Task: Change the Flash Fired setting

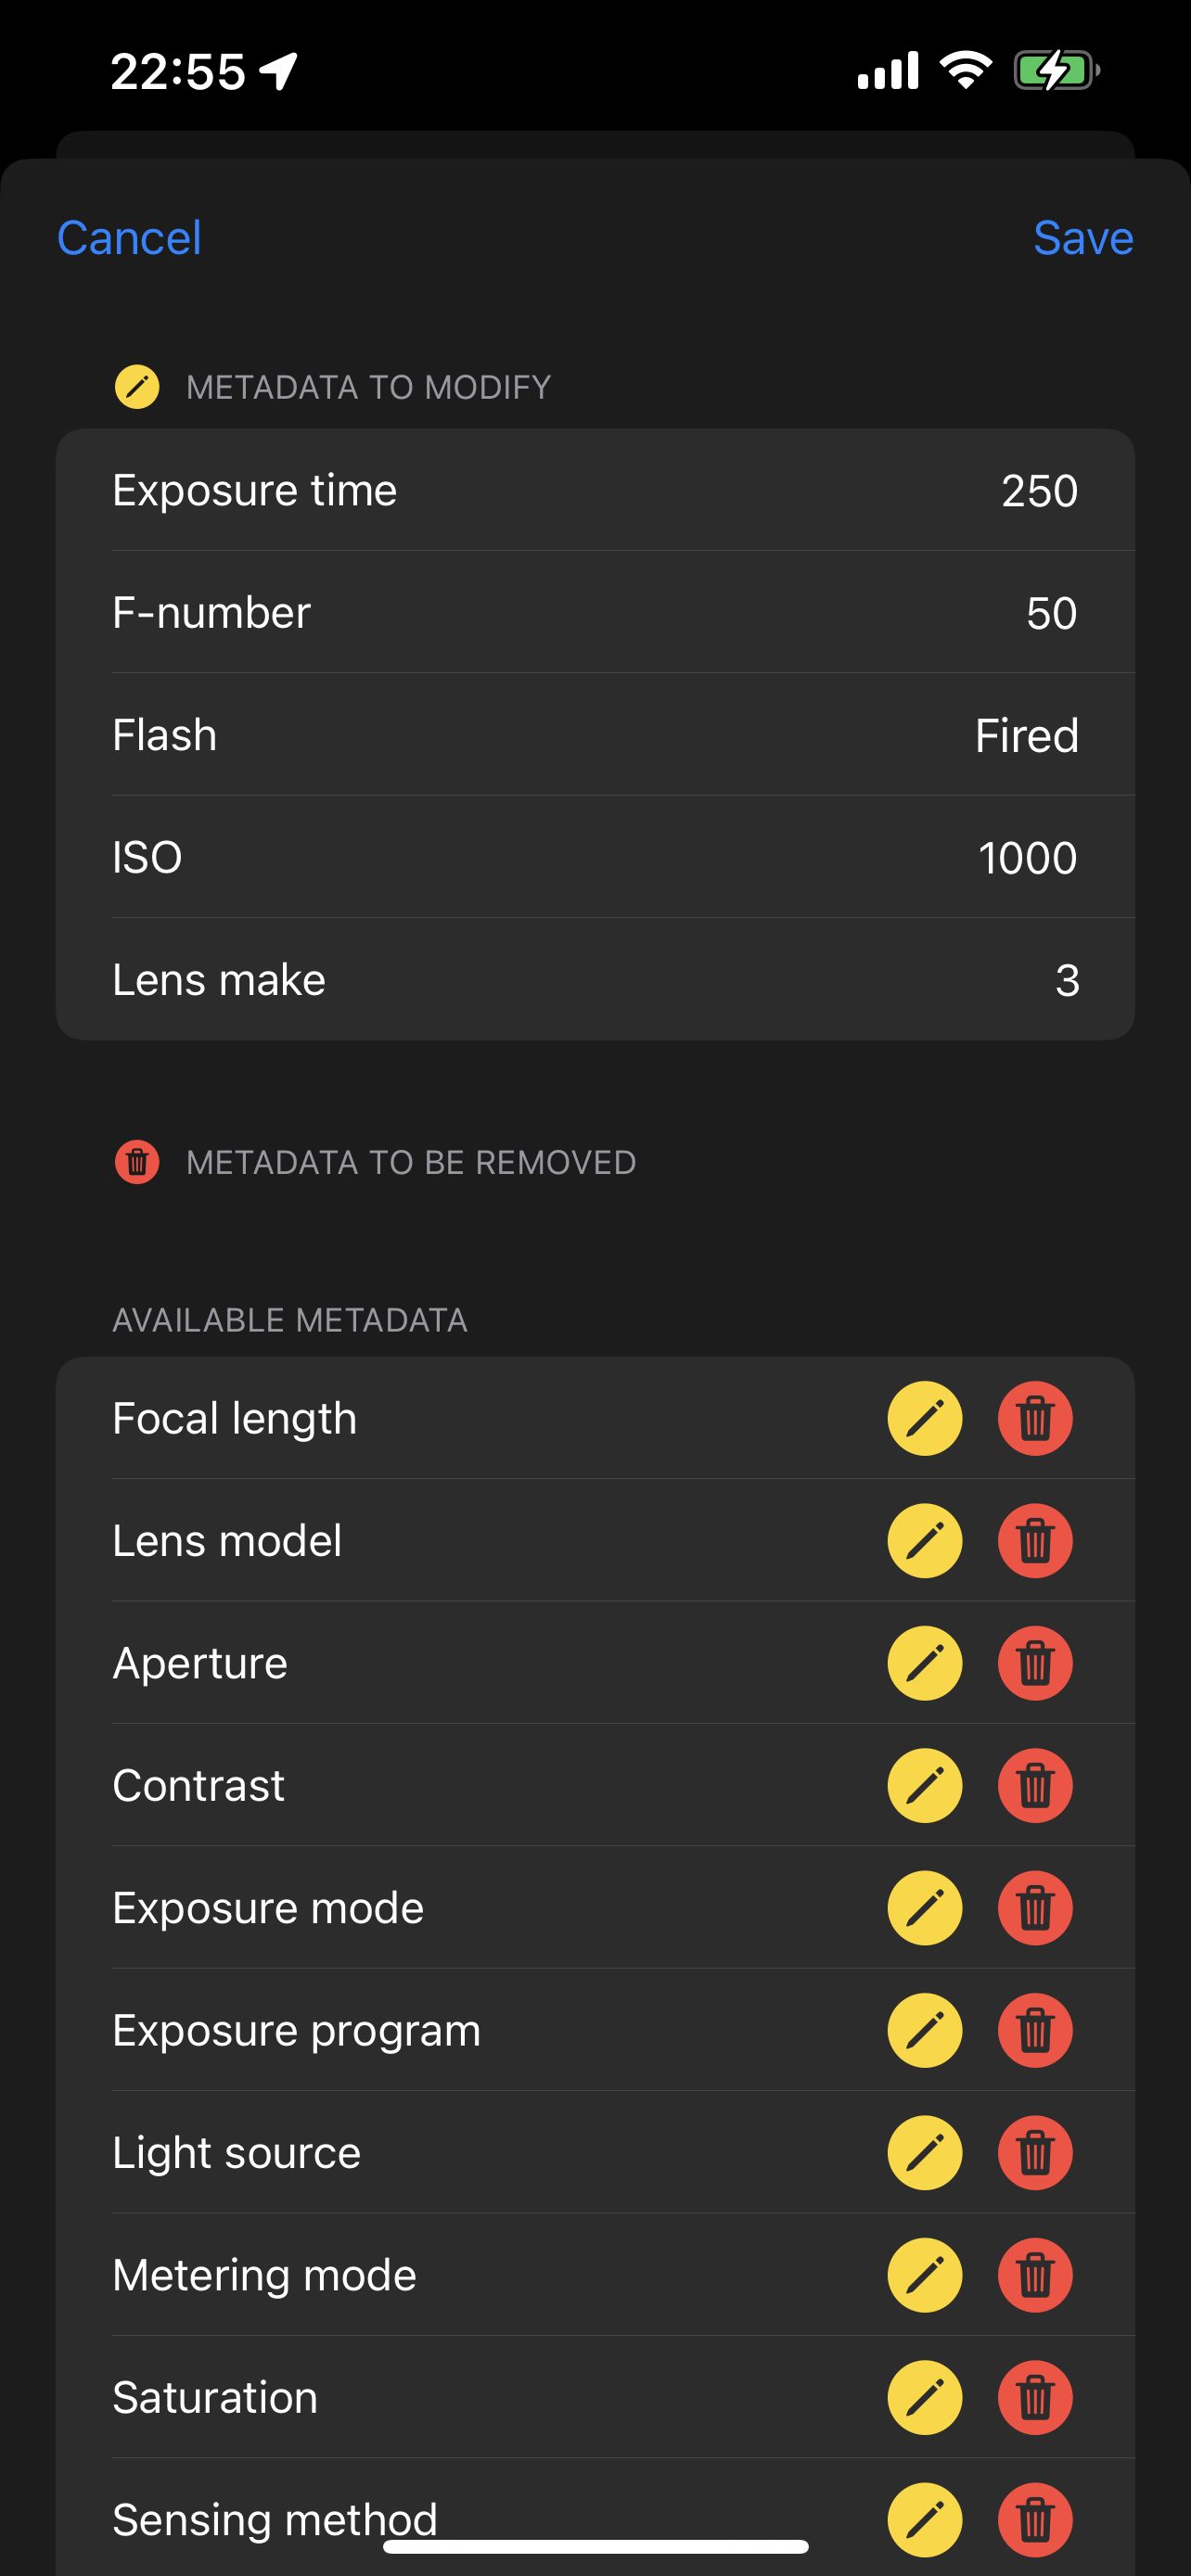Action: coord(1026,736)
